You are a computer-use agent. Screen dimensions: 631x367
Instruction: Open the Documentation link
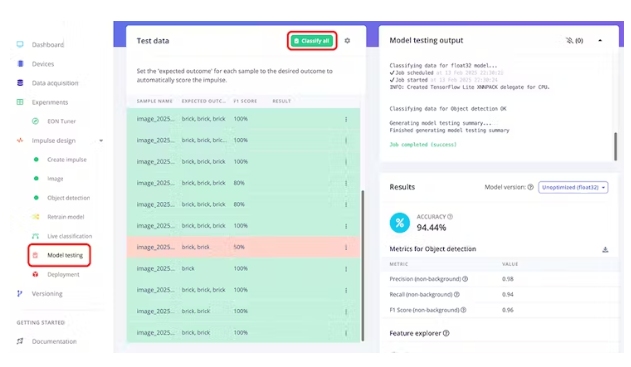coord(54,341)
